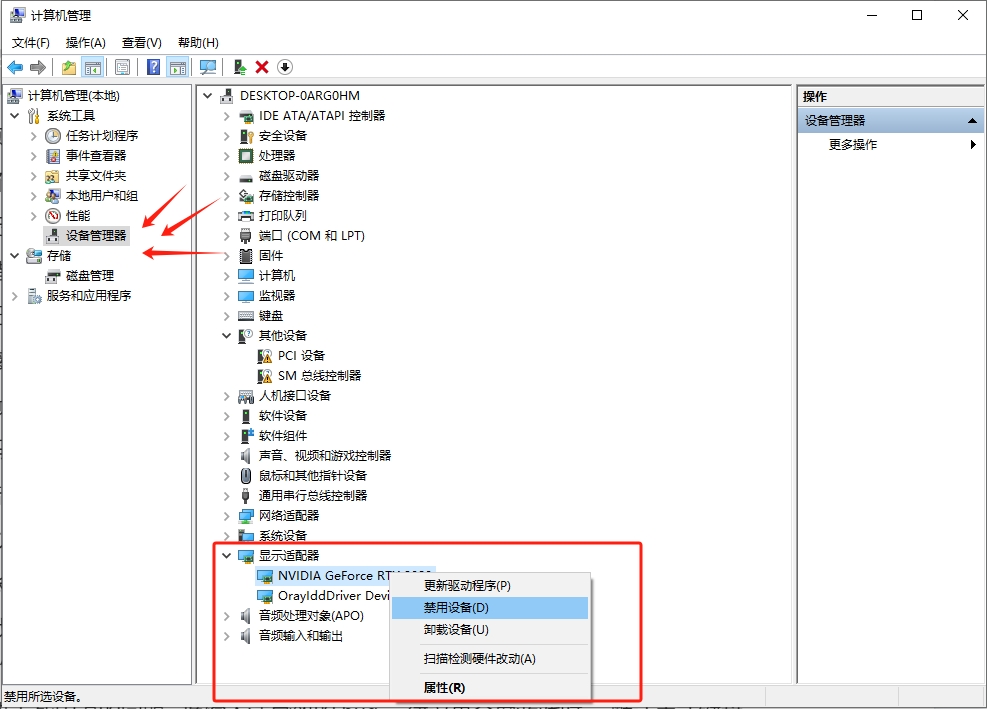Expand the 磁盘驱动器 category
This screenshot has height=709, width=987.
227,176
